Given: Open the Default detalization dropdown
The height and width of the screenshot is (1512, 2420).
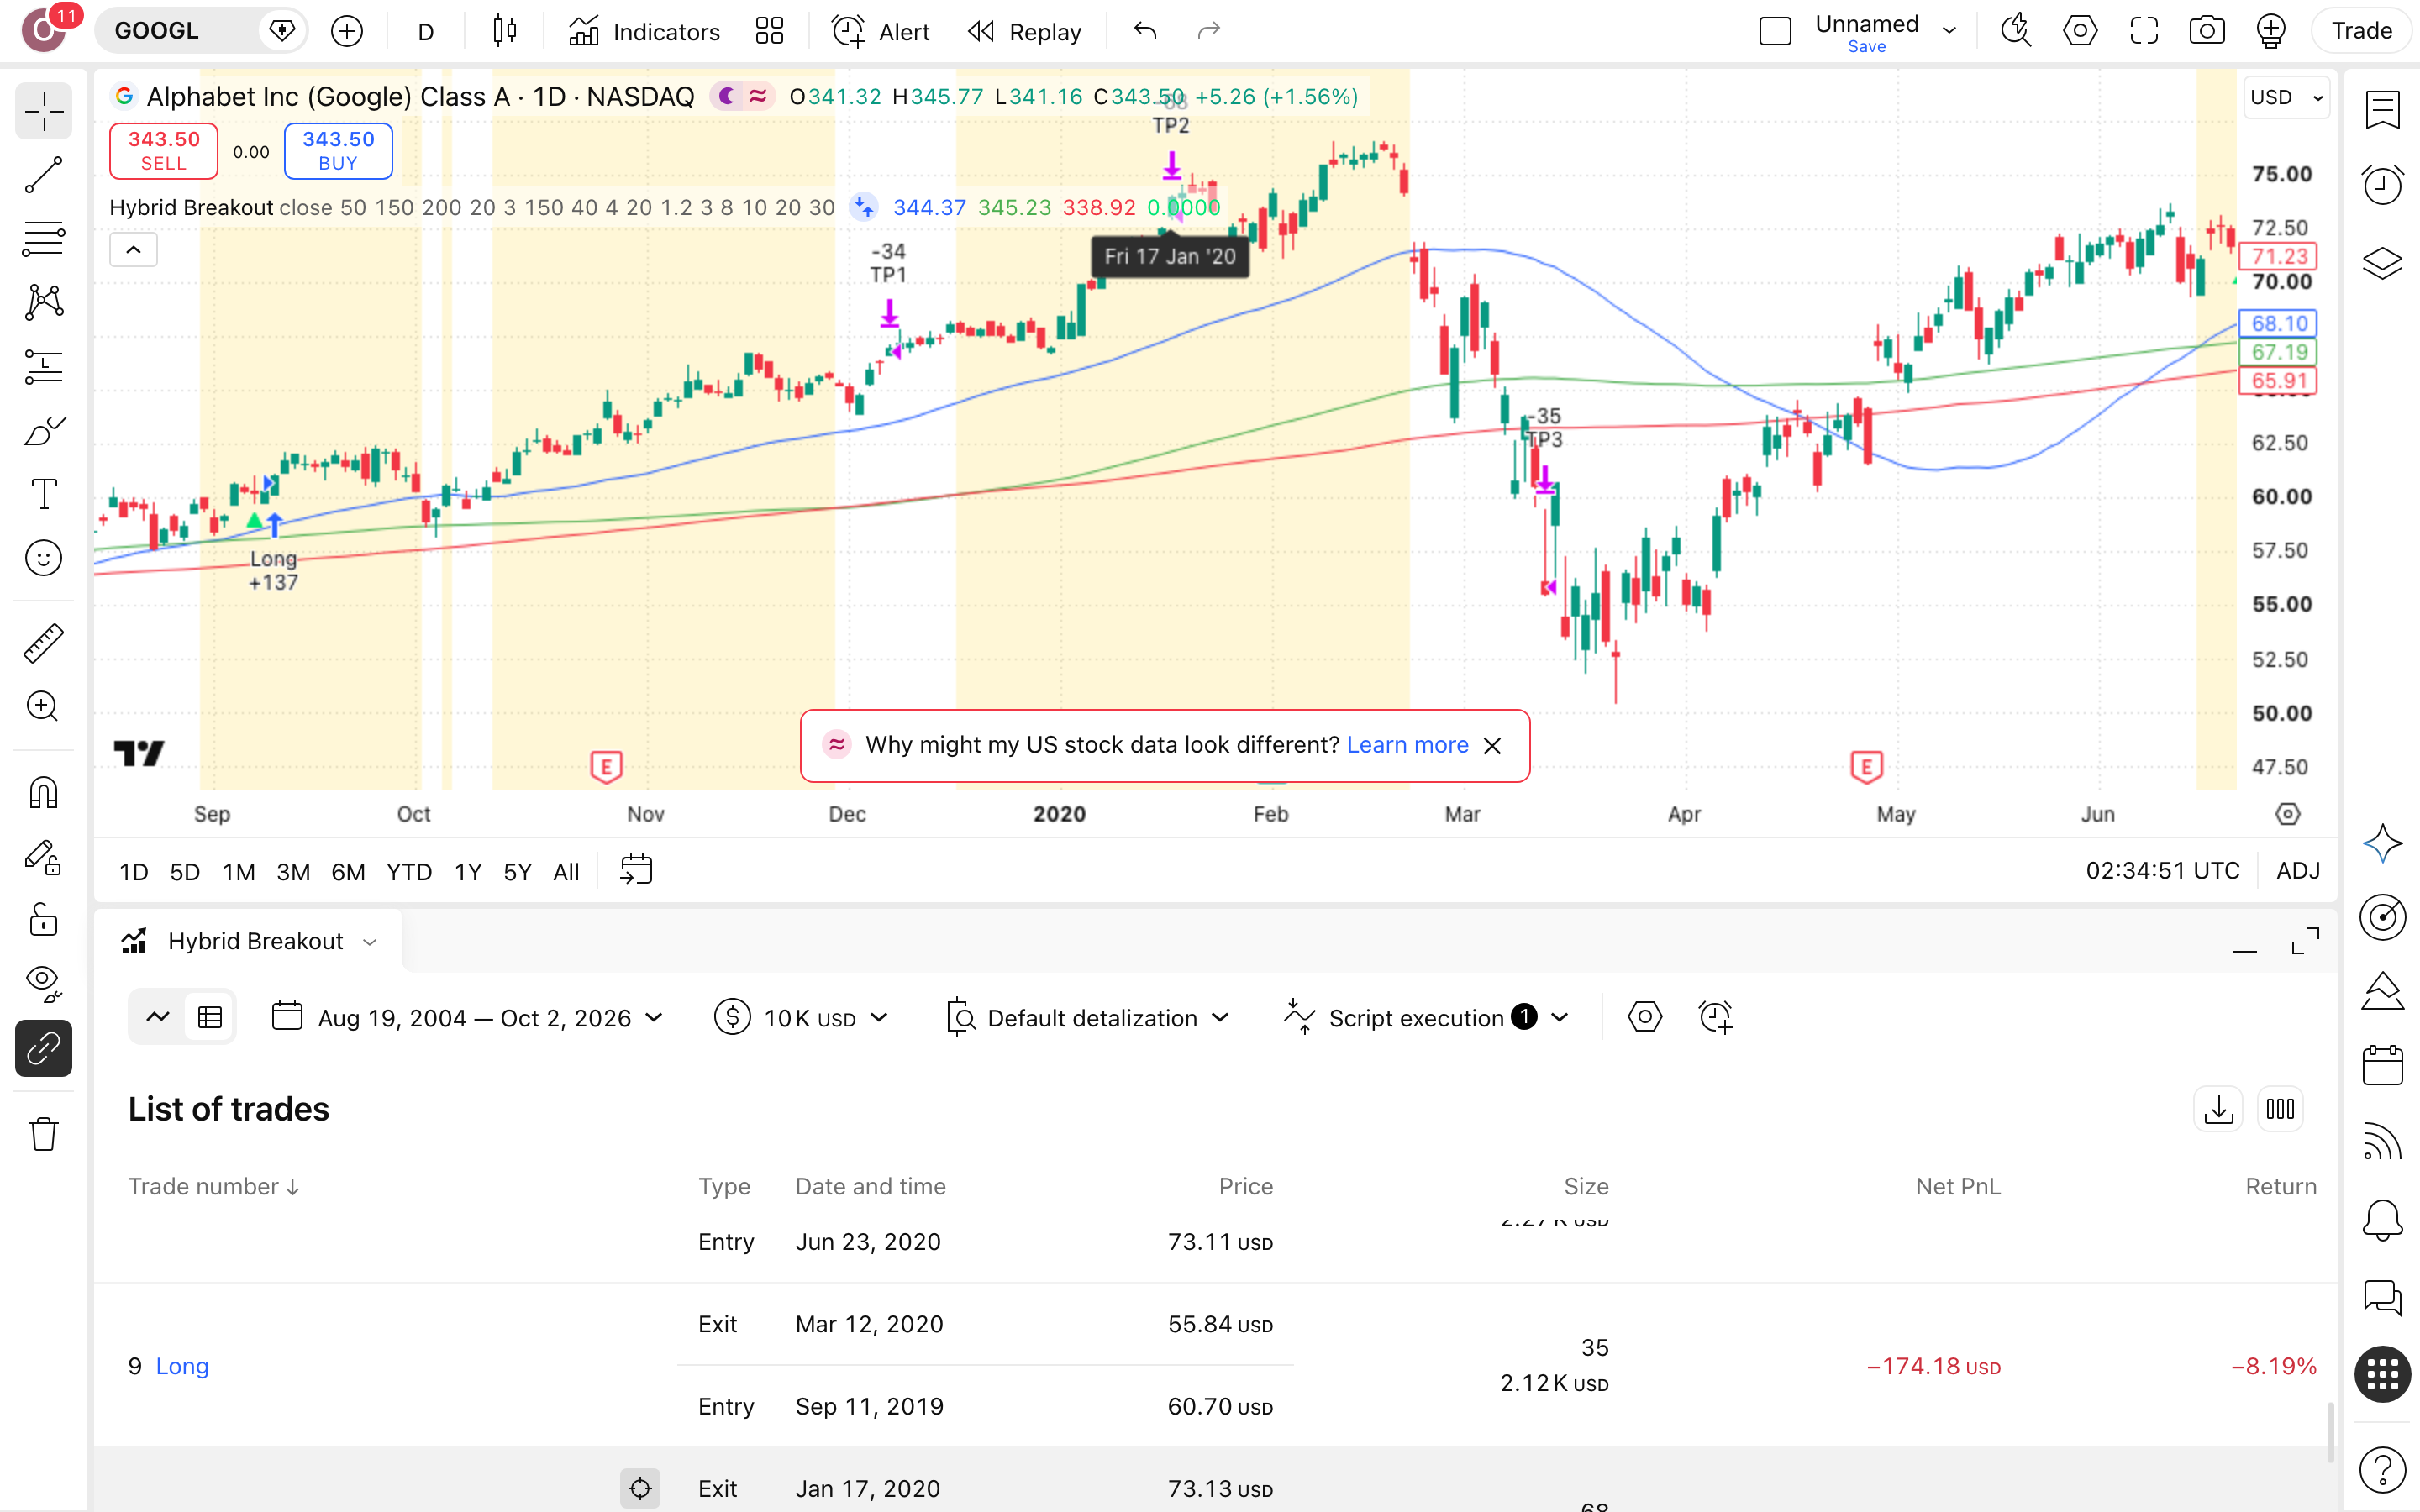Looking at the screenshot, I should click(1088, 1018).
